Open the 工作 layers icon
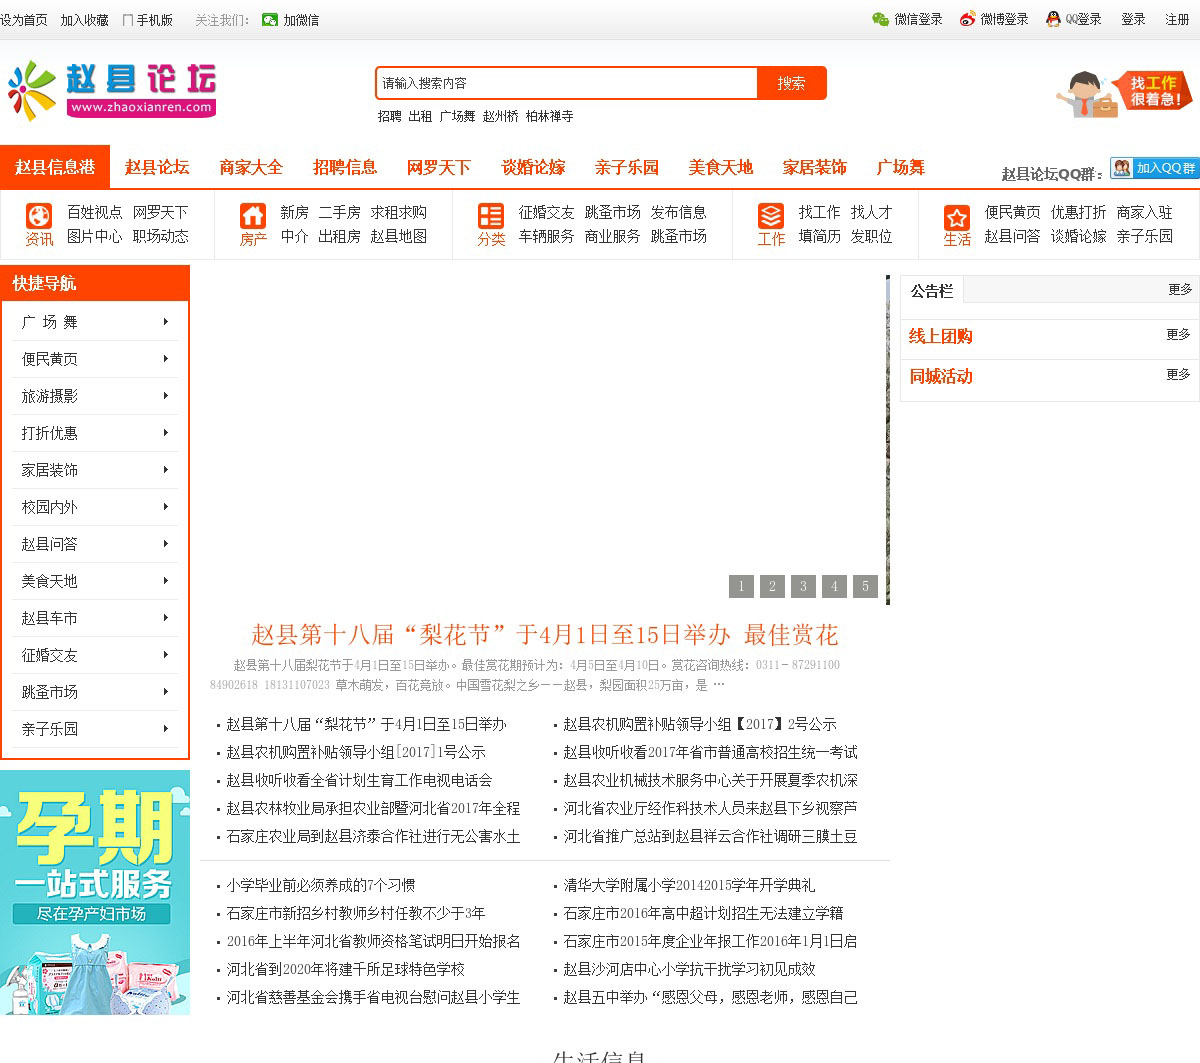1200x1063 pixels. tap(771, 216)
